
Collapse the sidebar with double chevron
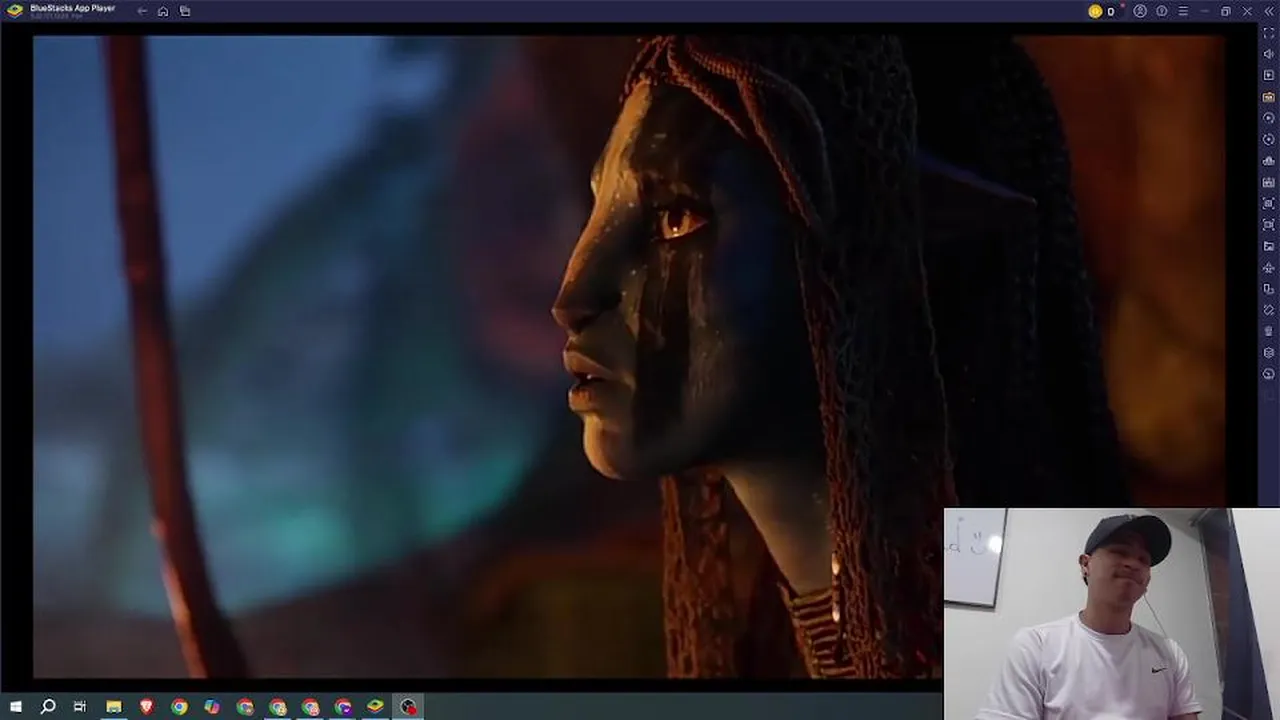[x=1268, y=11]
